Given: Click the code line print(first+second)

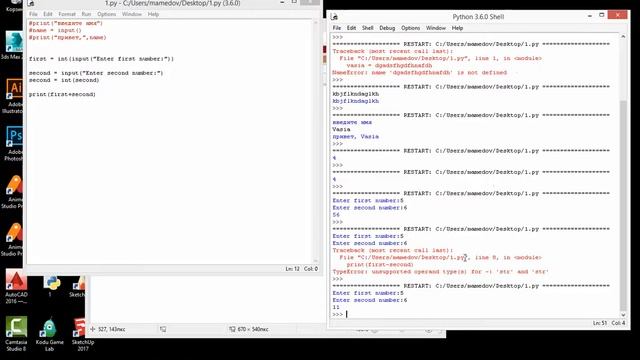Looking at the screenshot, I should tap(62, 94).
